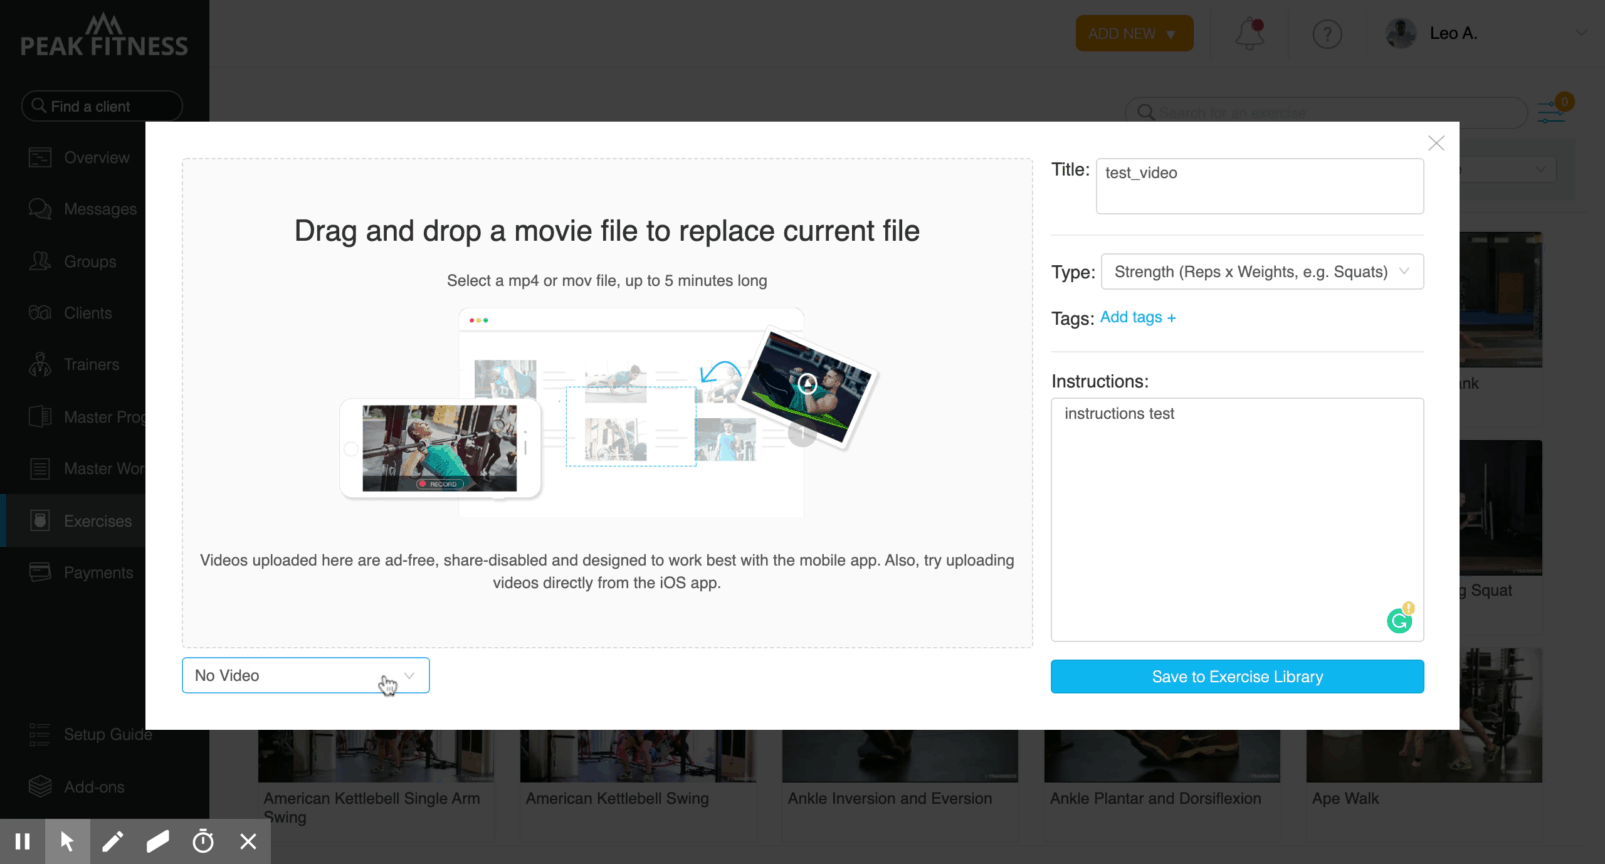Click the video drag and drop area
This screenshot has width=1605, height=864.
pos(607,402)
